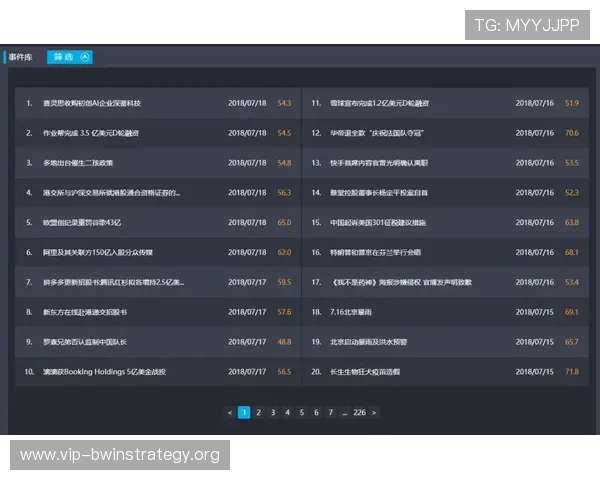The image size is (600, 480).
Task: Open event 1 about 赛灵思 acquiring AI startup
Action: (x=92, y=103)
